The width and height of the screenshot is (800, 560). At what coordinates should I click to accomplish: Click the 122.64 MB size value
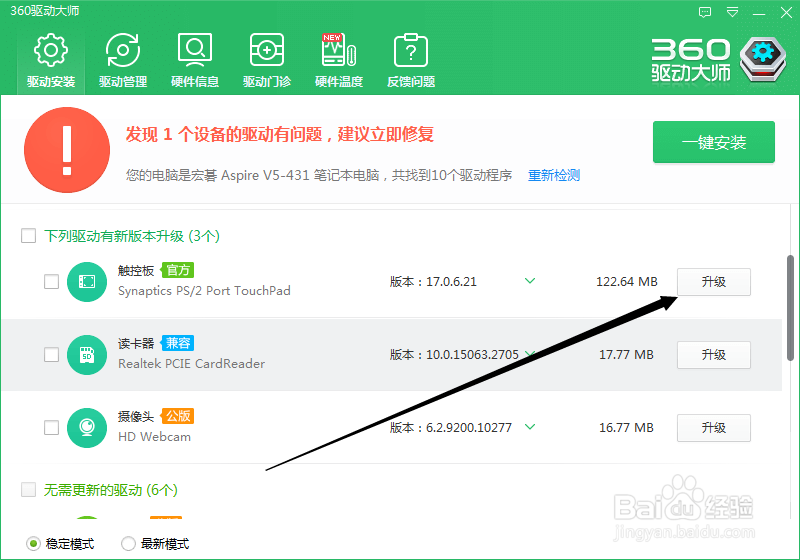[627, 282]
